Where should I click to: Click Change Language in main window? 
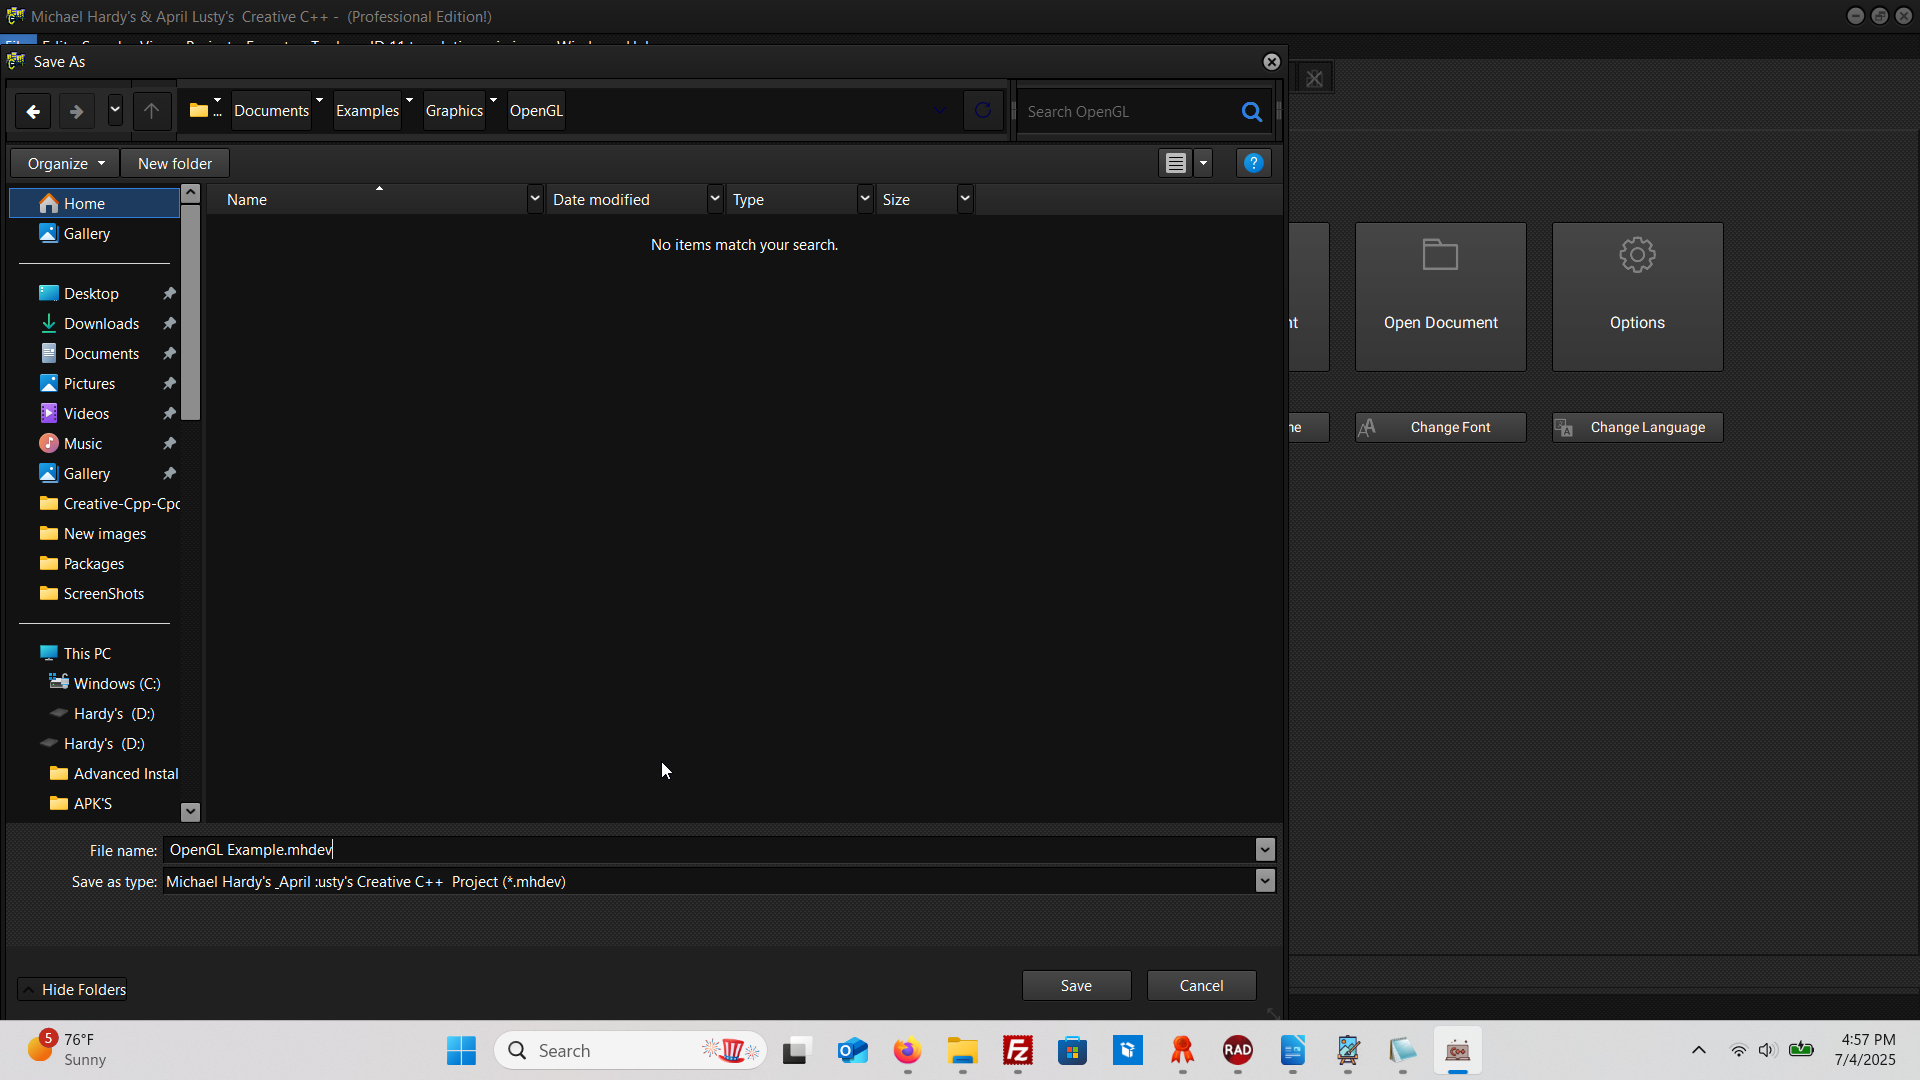click(x=1638, y=427)
